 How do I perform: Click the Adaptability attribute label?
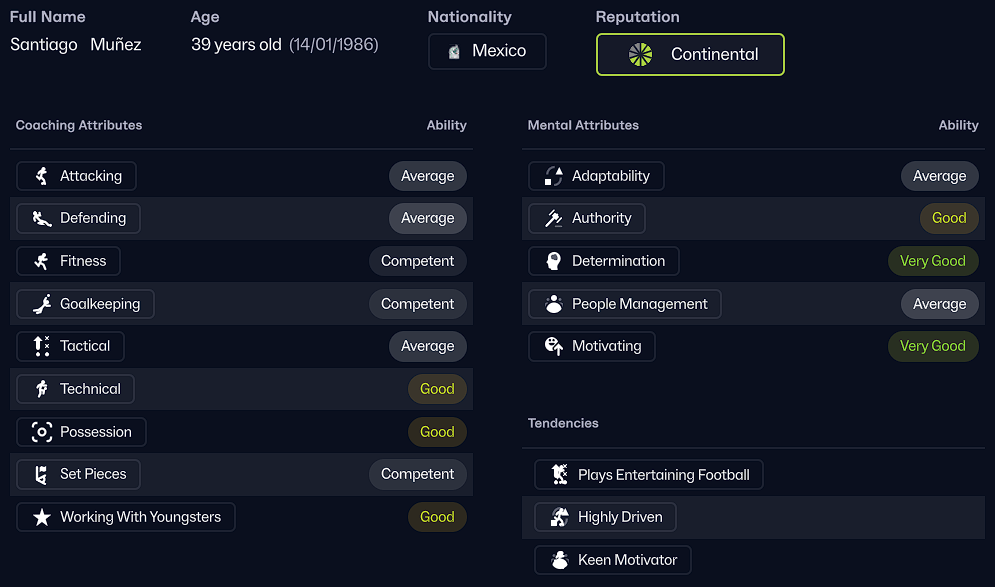pyautogui.click(x=610, y=176)
